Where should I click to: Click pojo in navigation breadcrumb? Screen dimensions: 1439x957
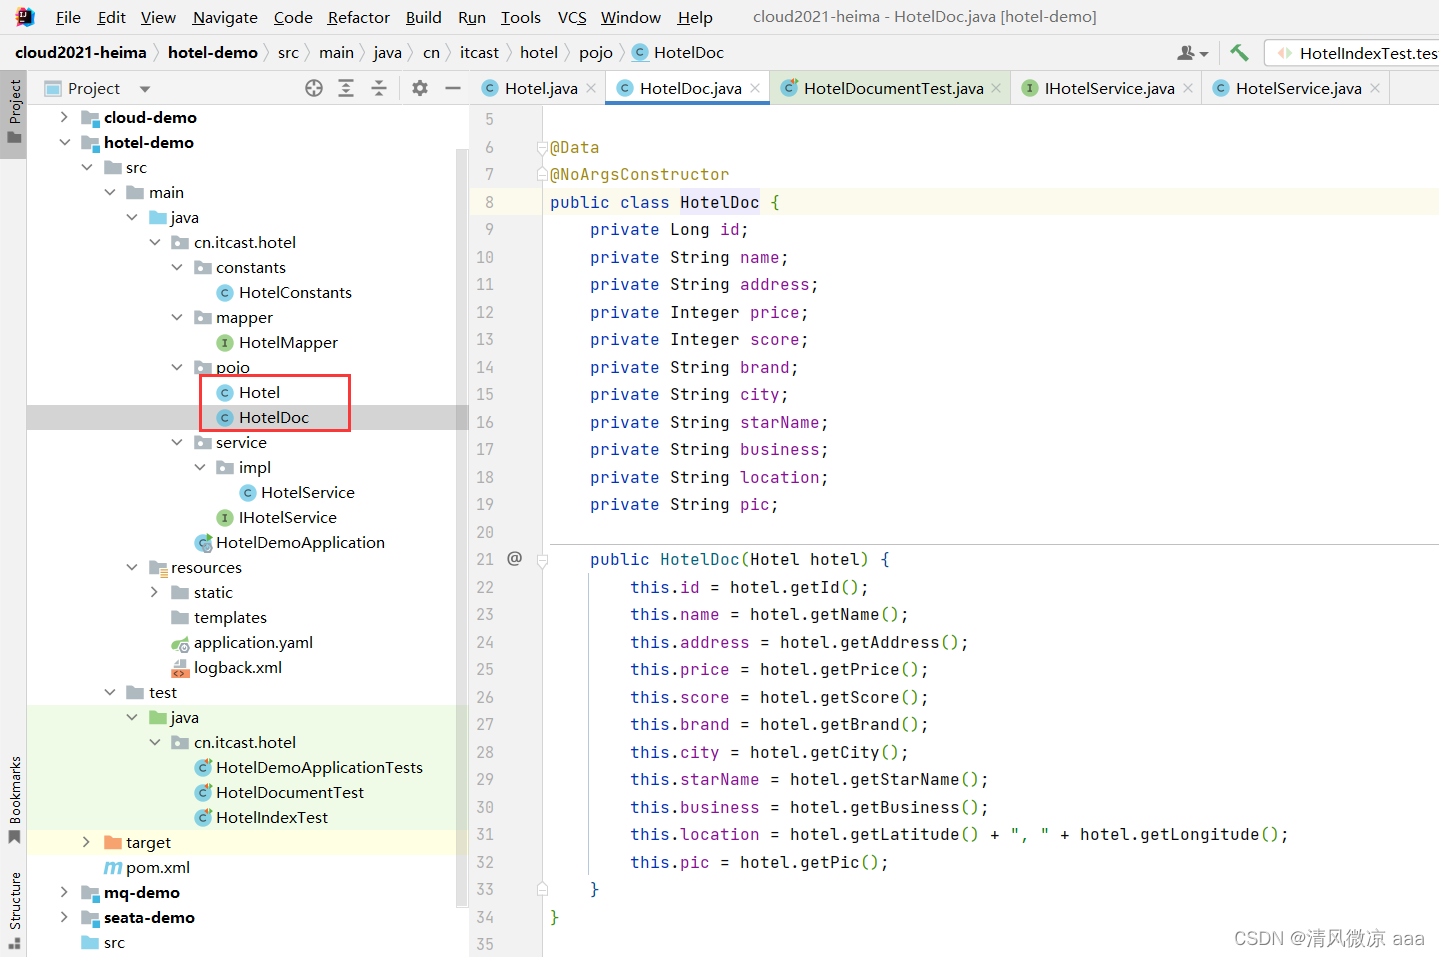(x=596, y=52)
